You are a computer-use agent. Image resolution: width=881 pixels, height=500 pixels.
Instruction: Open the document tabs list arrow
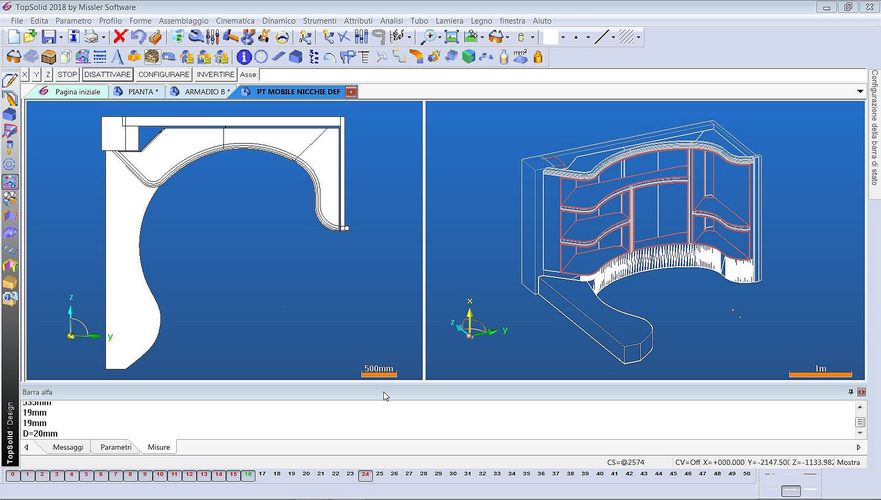click(860, 91)
